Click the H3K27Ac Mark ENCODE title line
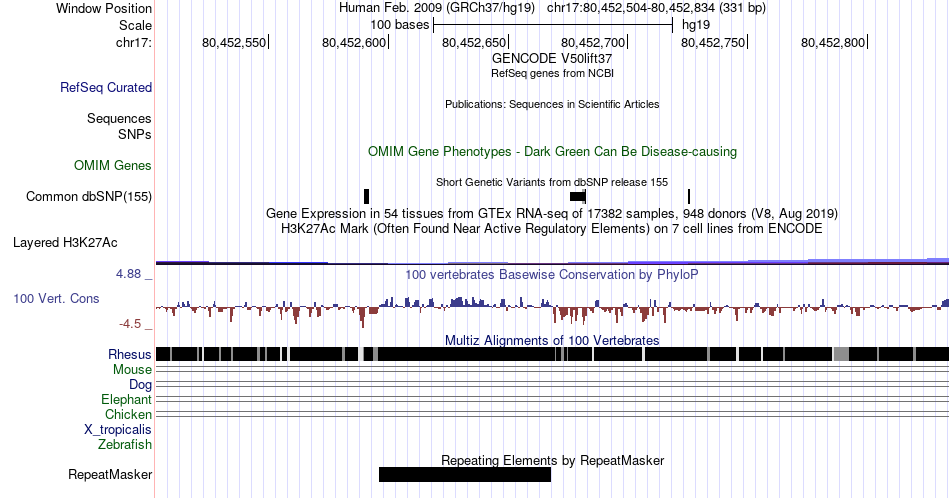This screenshot has width=950, height=498. (x=552, y=228)
